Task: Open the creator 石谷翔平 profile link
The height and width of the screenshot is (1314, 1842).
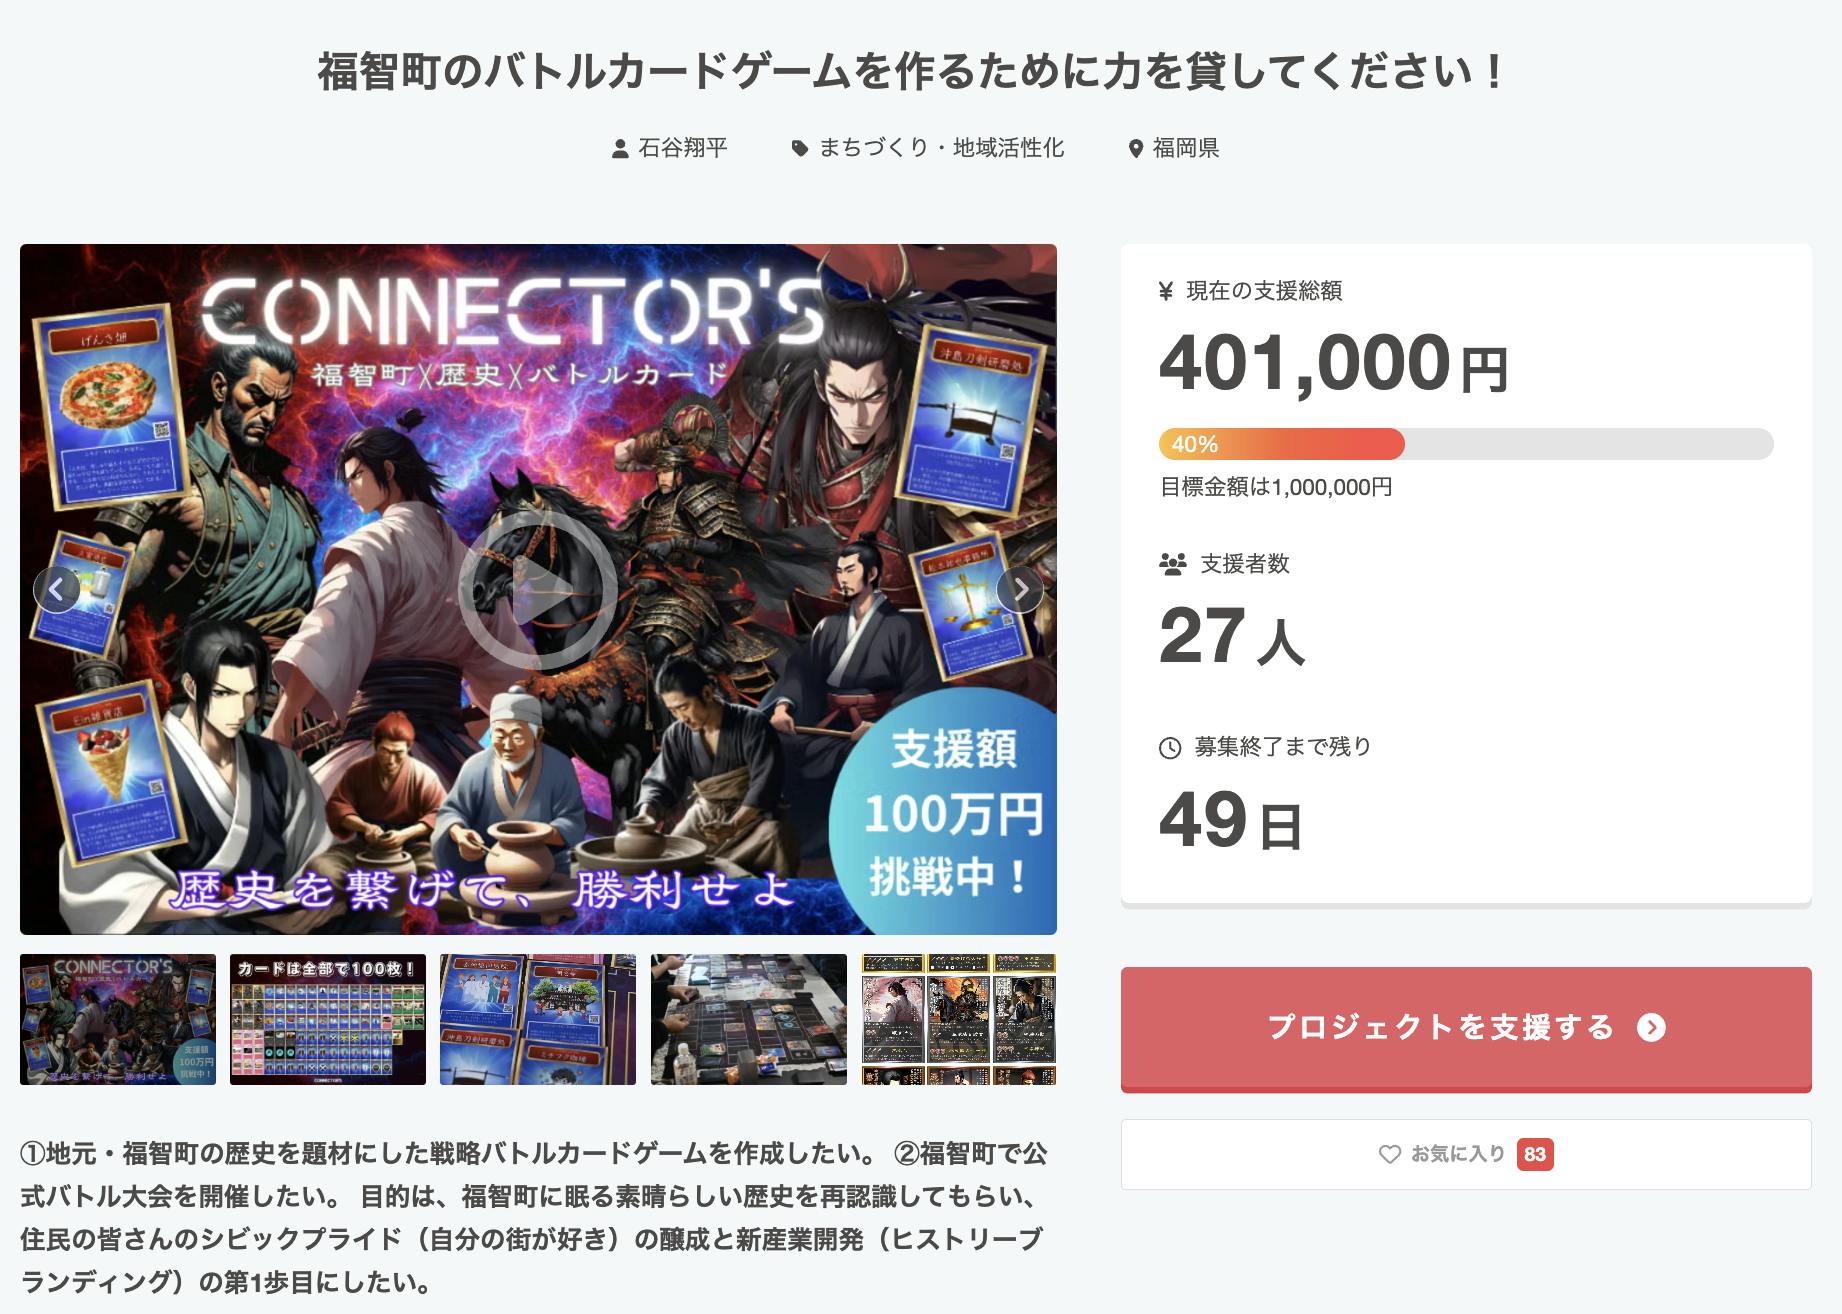Action: click(683, 149)
